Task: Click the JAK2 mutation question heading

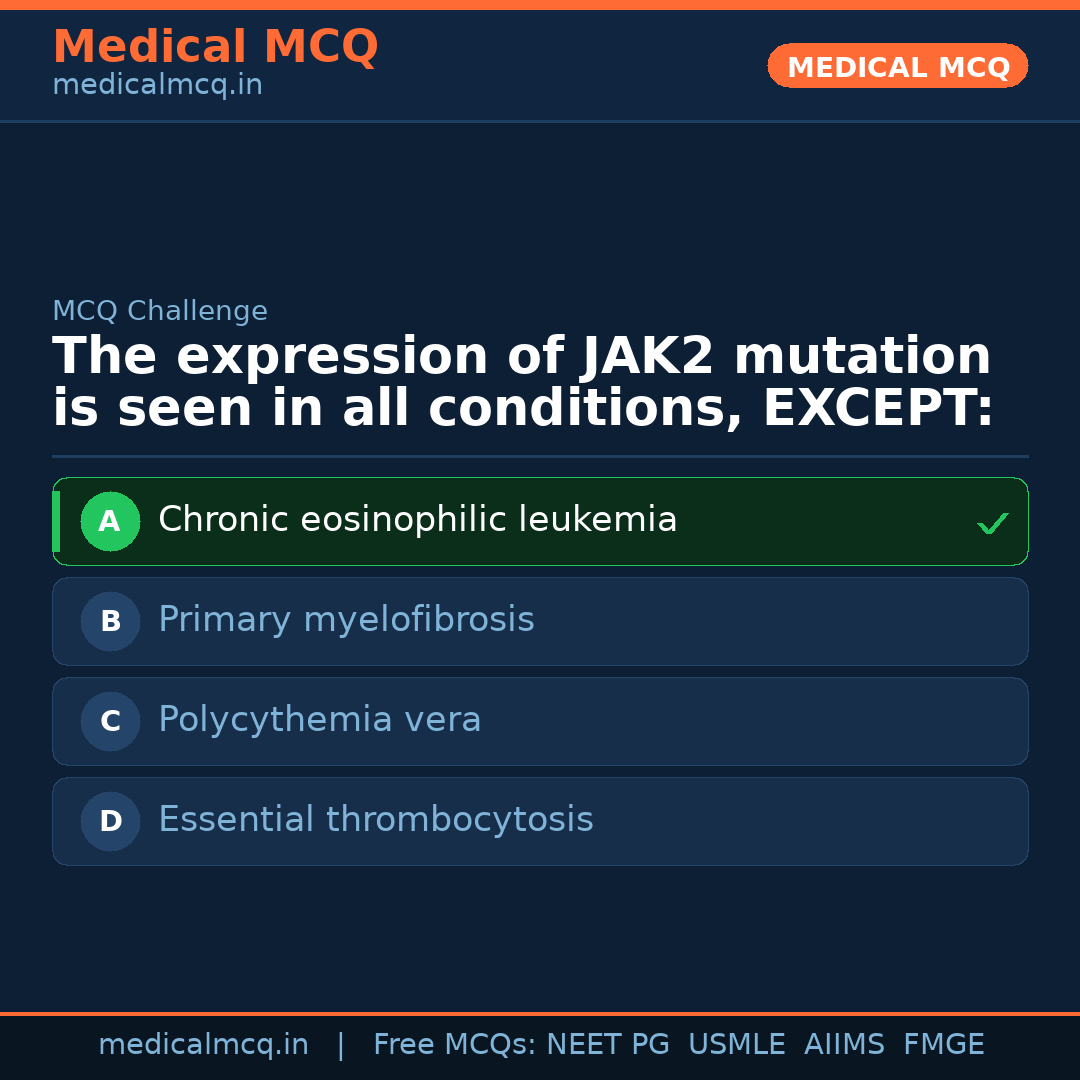Action: [522, 383]
